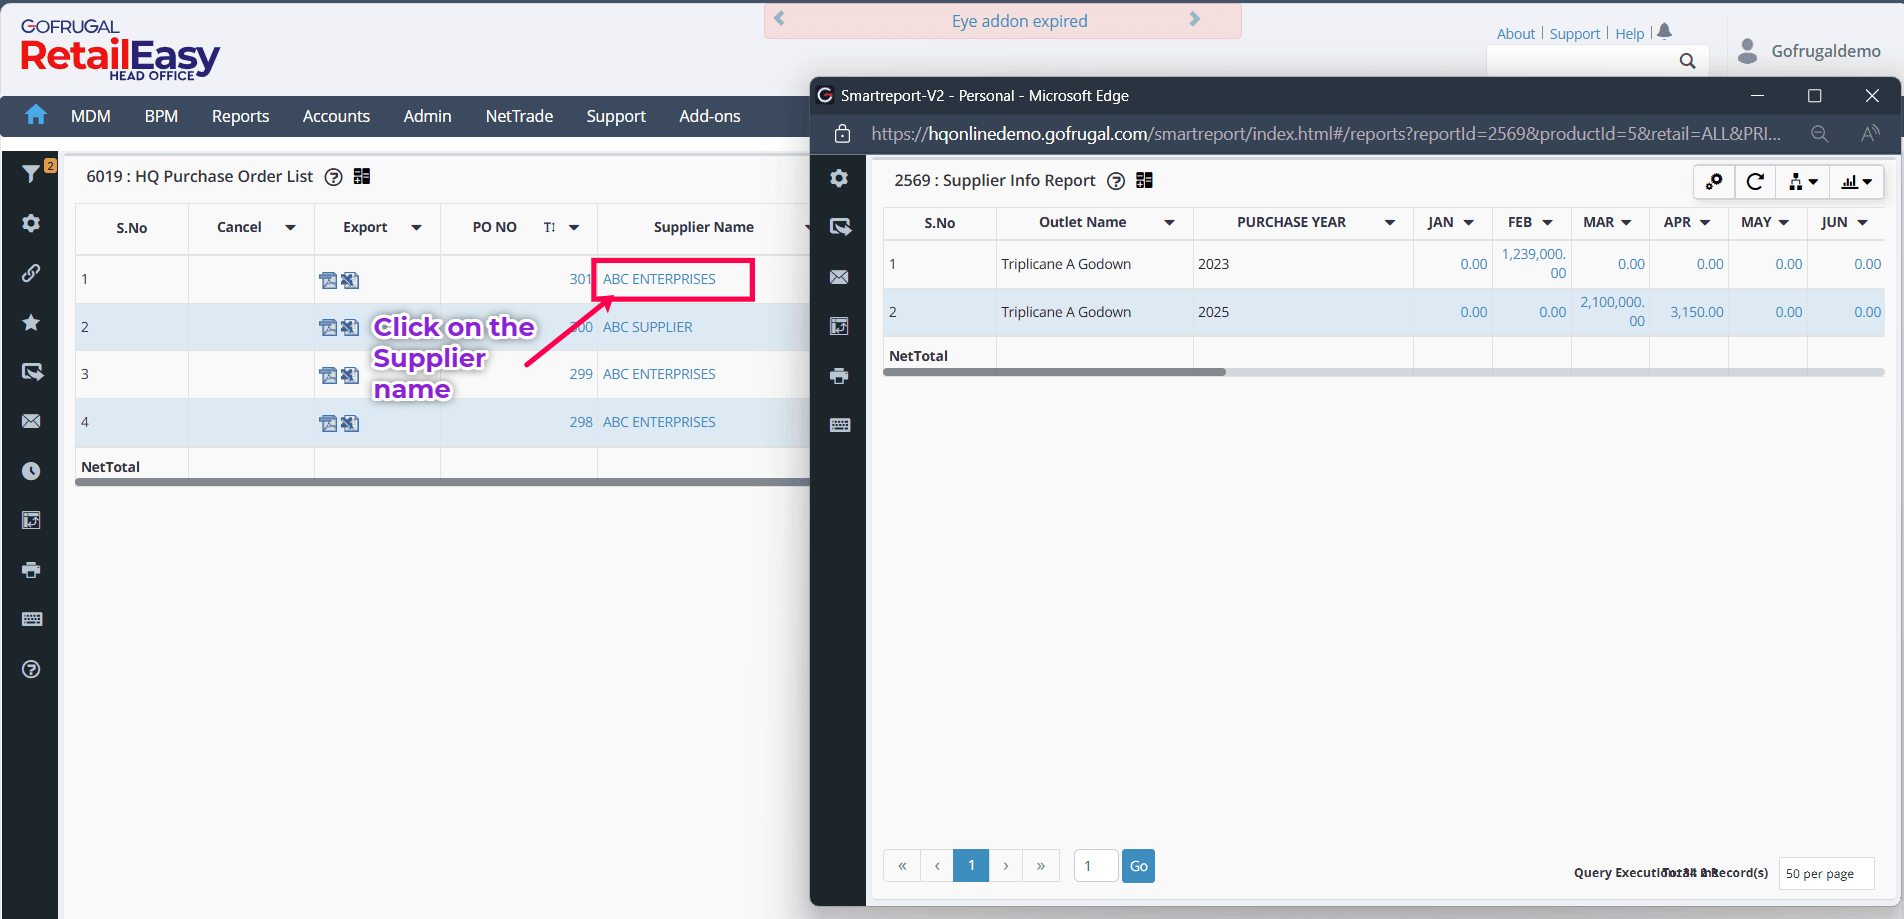Click the settings gear in Smartreport sidebar
The width and height of the screenshot is (1904, 919).
(x=839, y=178)
